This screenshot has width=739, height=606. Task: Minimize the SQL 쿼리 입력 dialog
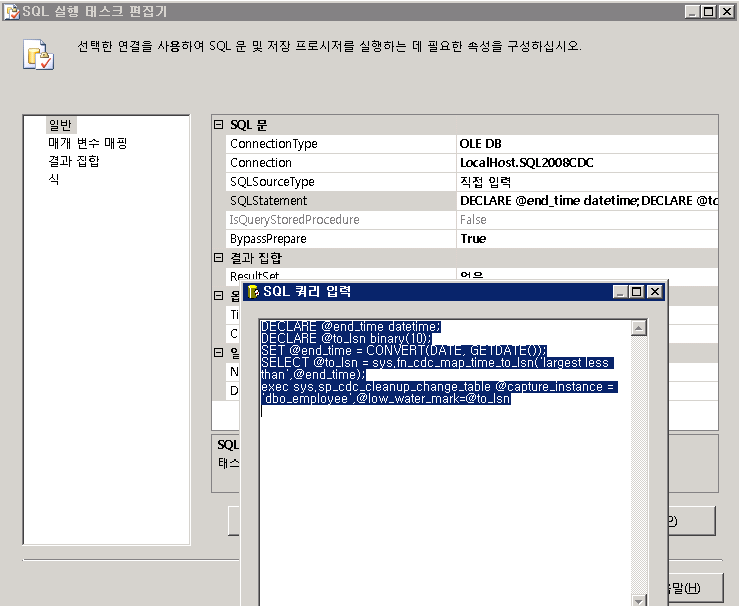pyautogui.click(x=620, y=292)
